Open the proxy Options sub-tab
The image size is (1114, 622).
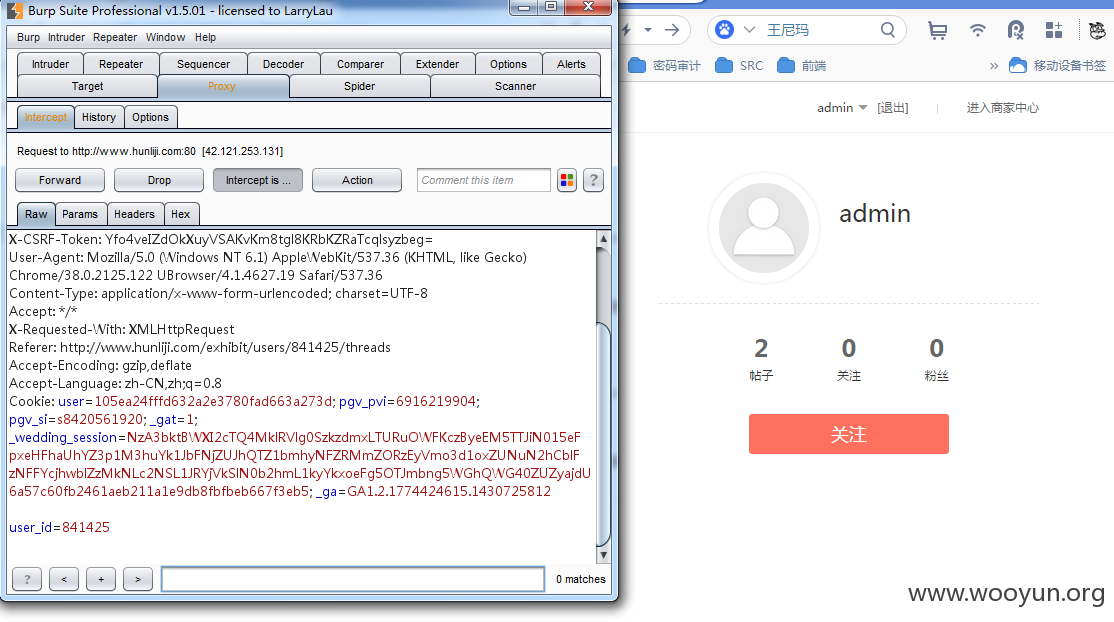[x=151, y=117]
